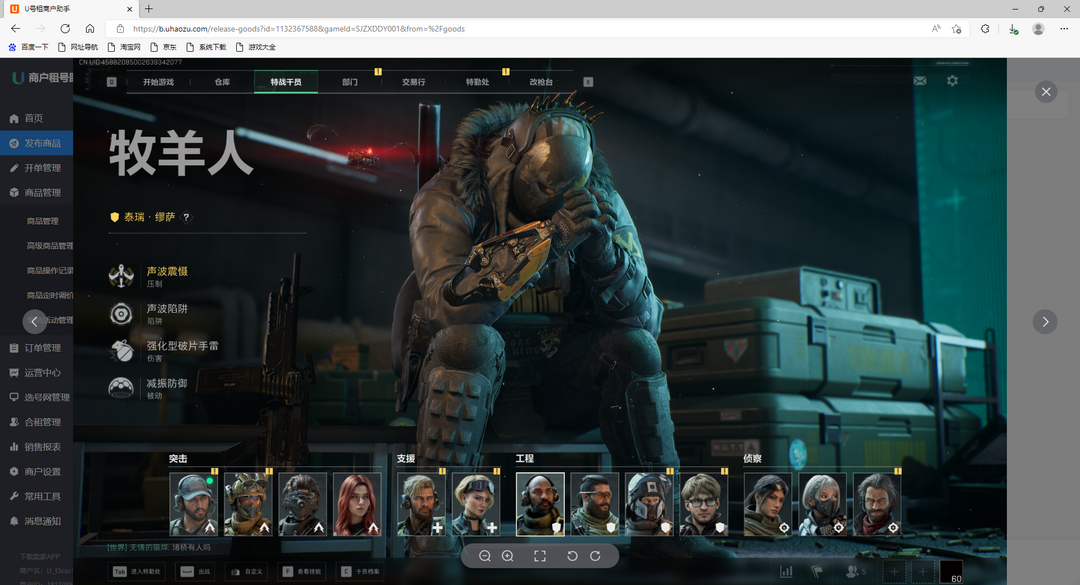Select the red-haired operator portrait
The width and height of the screenshot is (1080, 585).
pyautogui.click(x=357, y=504)
